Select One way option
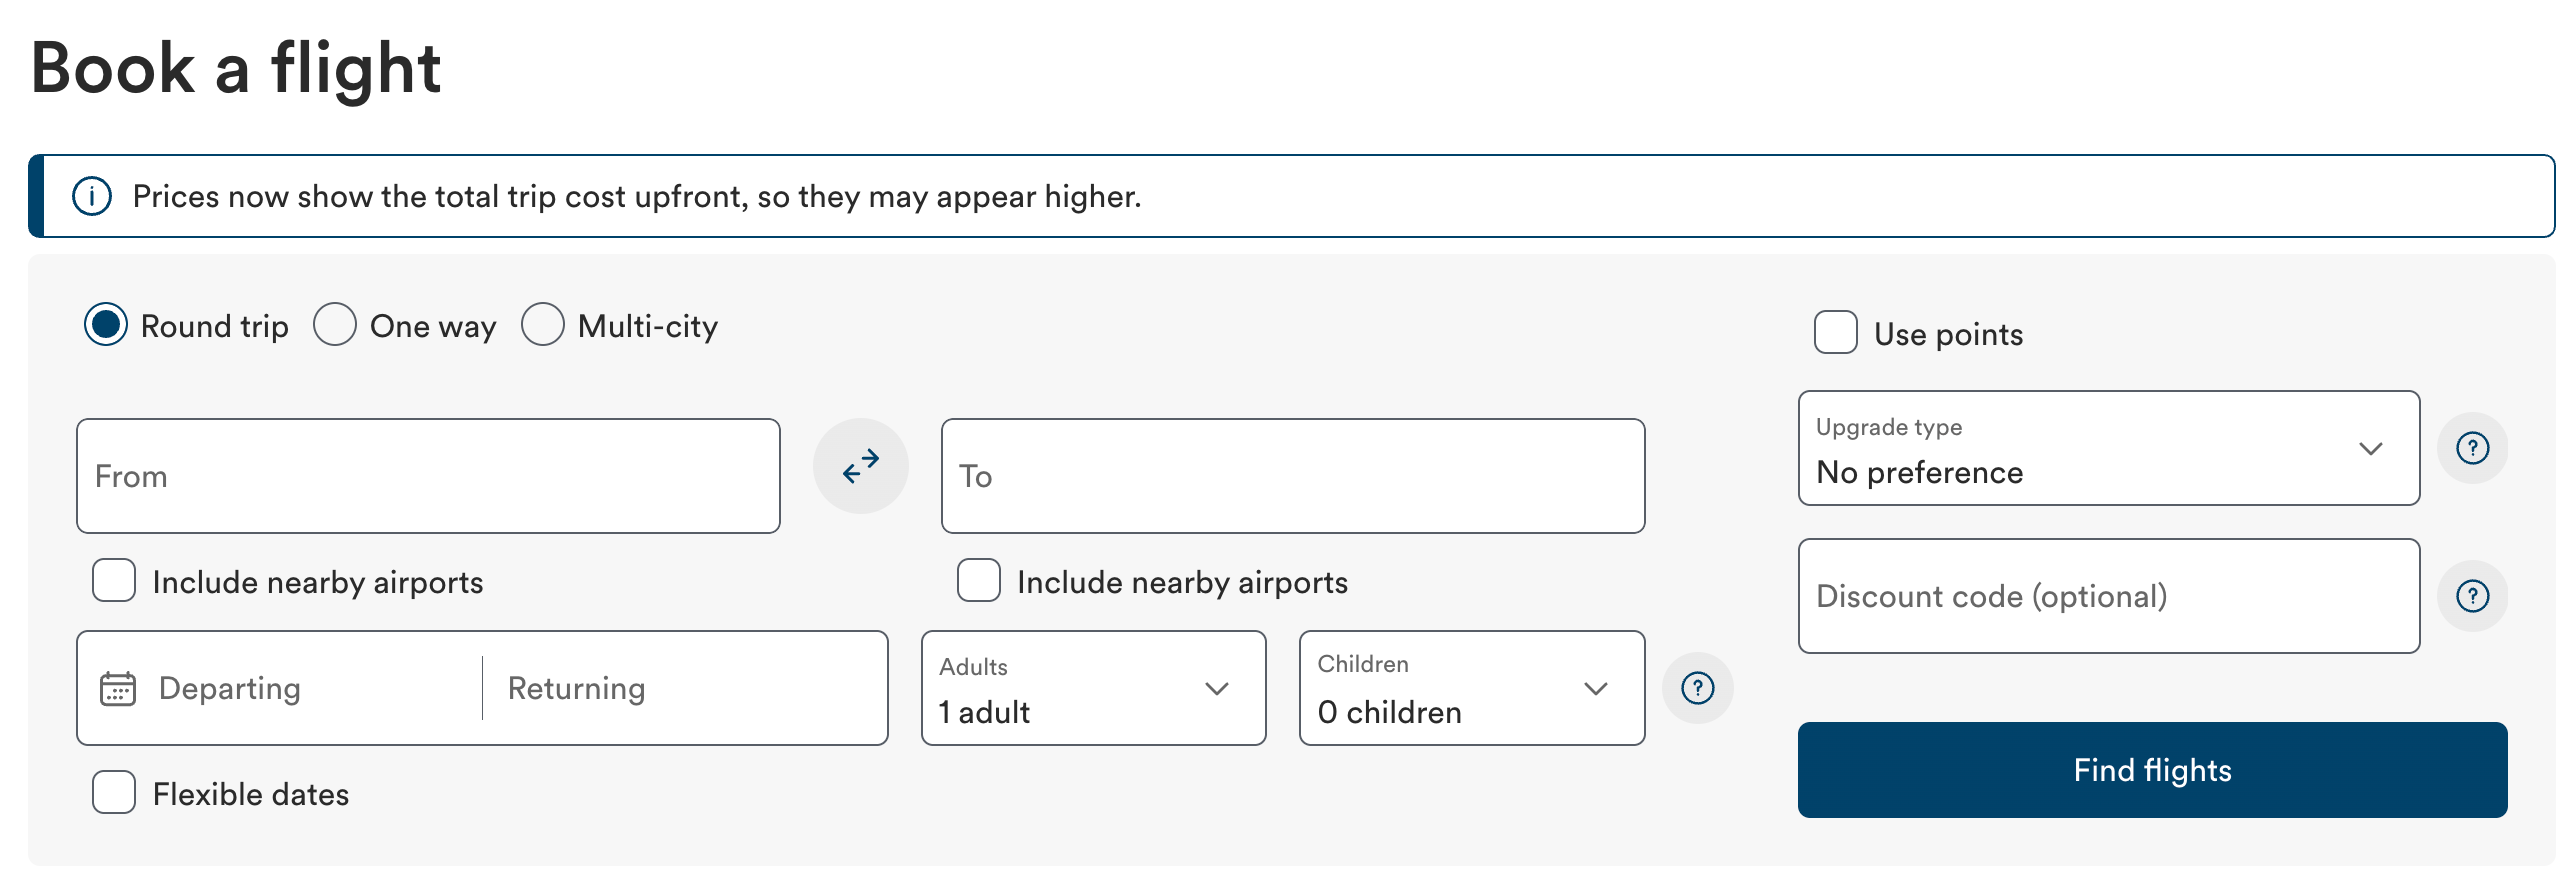This screenshot has width=2576, height=886. click(x=335, y=325)
